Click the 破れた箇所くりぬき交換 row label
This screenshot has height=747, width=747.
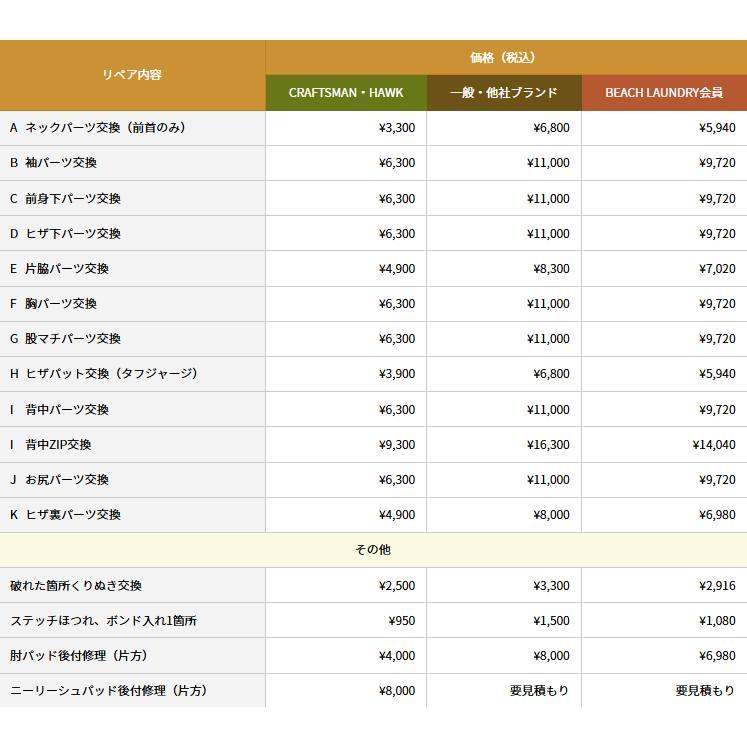coord(76,586)
